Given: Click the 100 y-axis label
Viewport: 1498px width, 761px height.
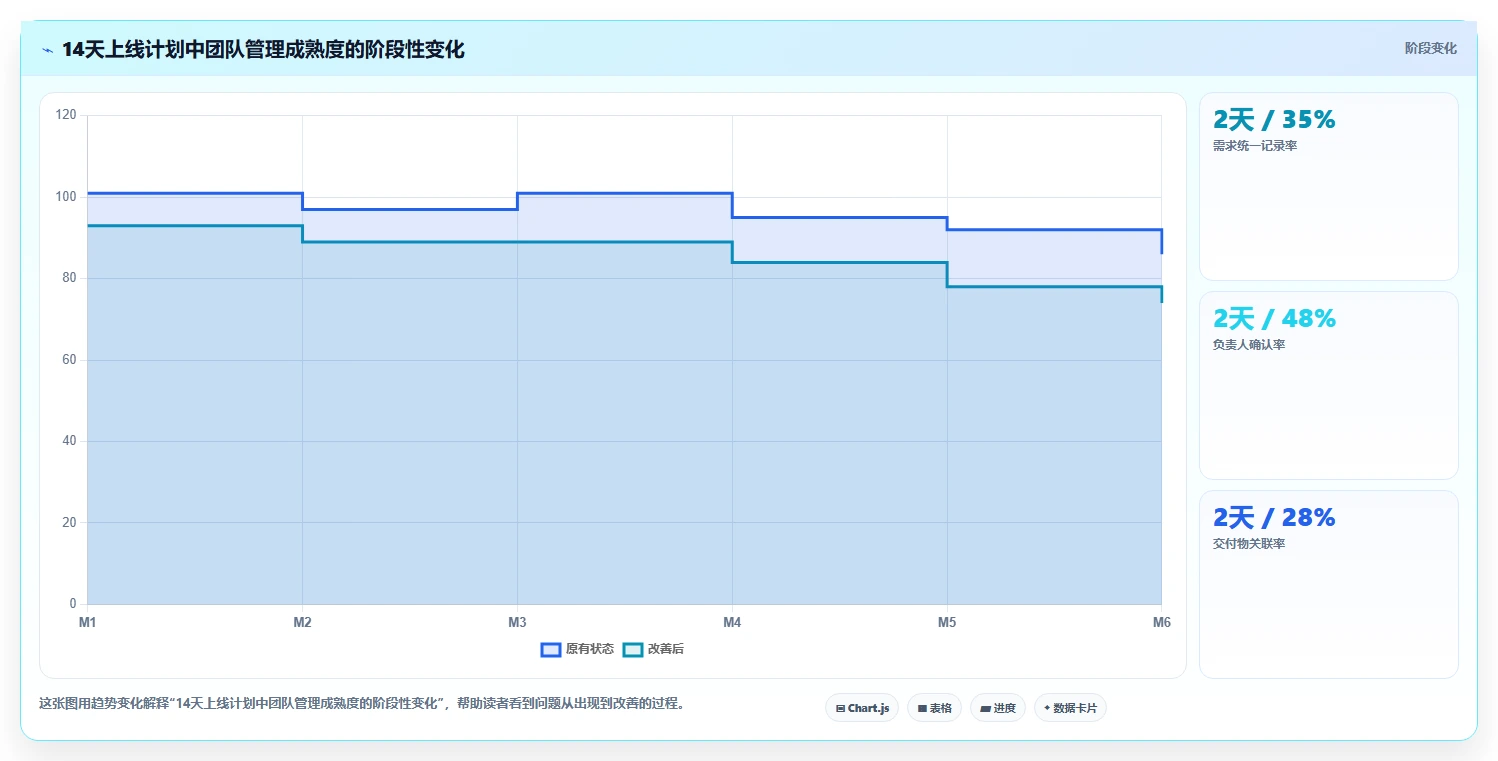Looking at the screenshot, I should click(x=66, y=197).
